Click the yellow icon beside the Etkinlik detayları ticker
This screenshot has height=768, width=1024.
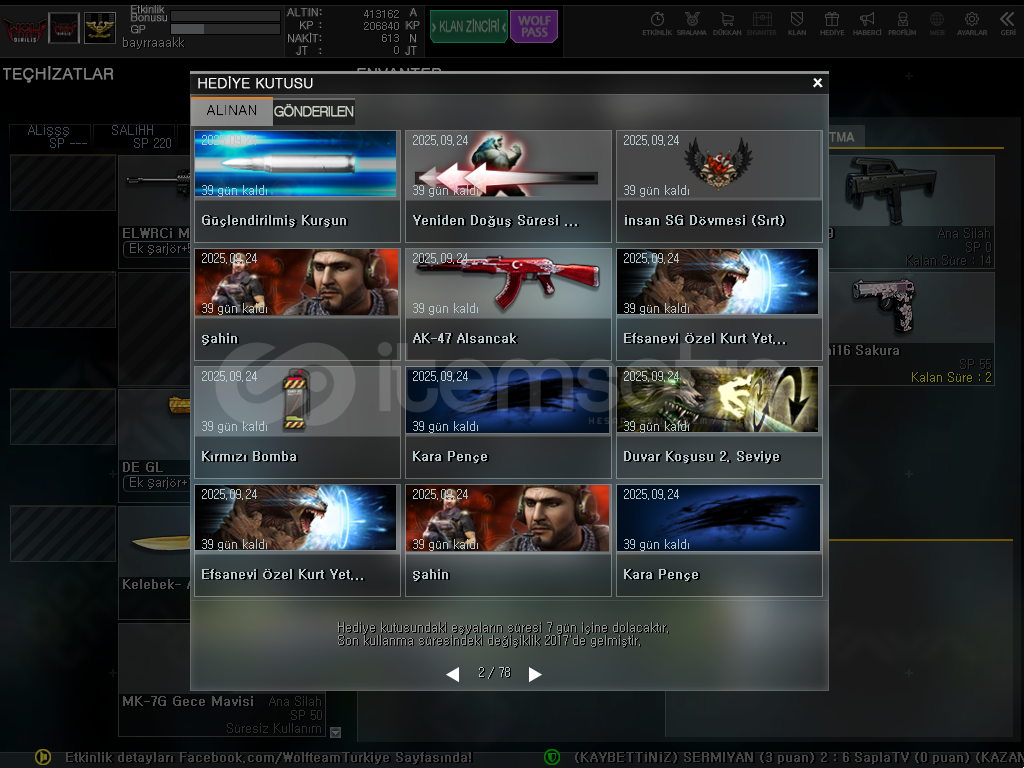(43, 757)
